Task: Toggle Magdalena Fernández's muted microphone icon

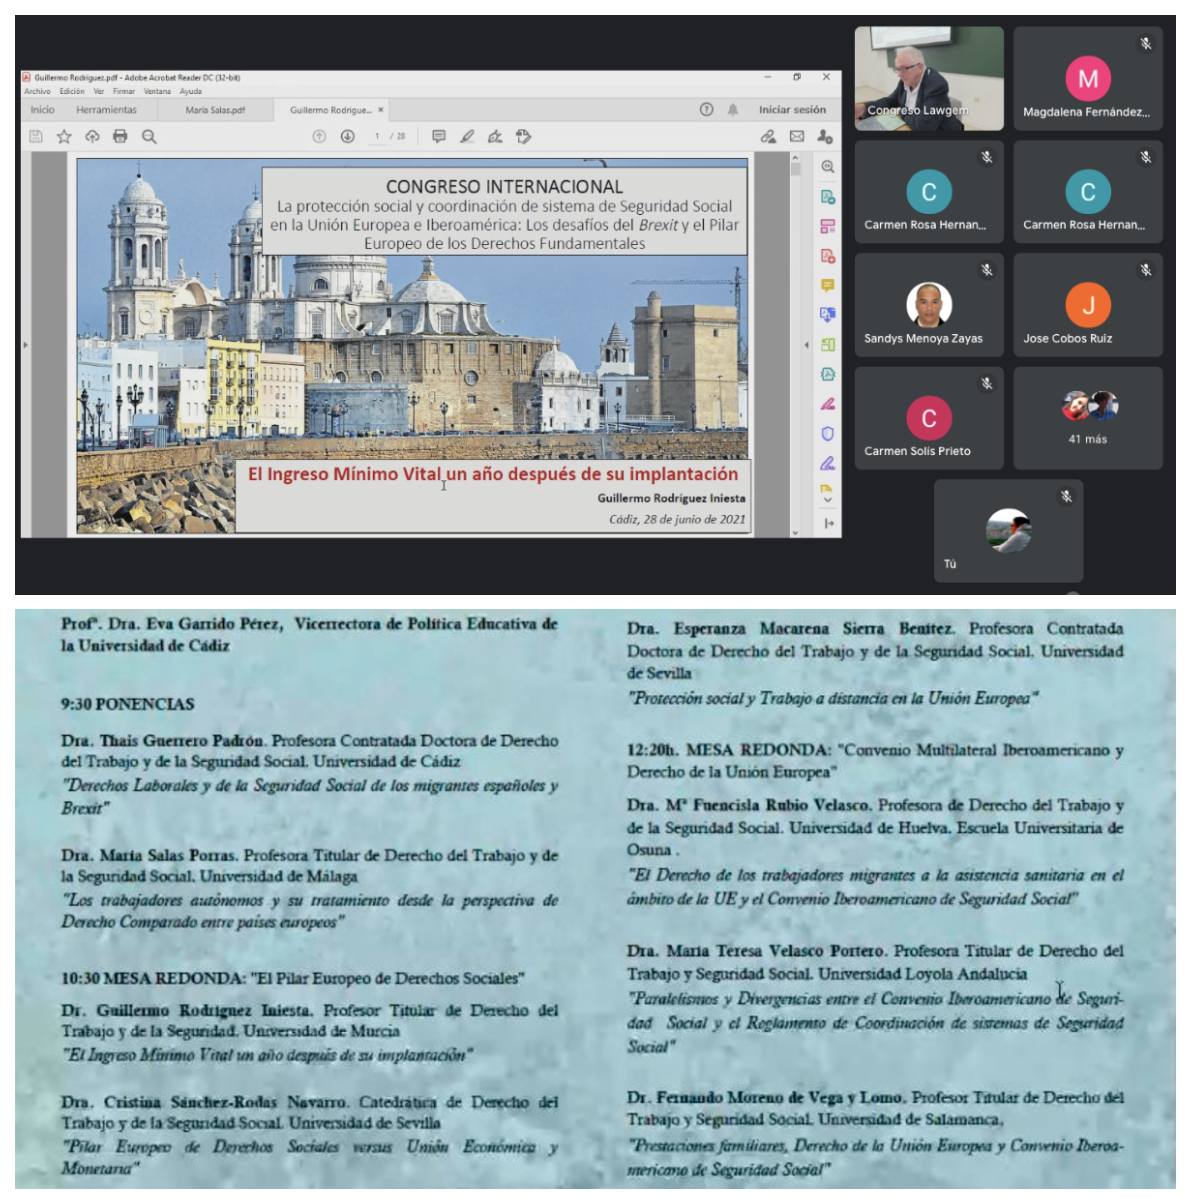Action: point(1146,44)
